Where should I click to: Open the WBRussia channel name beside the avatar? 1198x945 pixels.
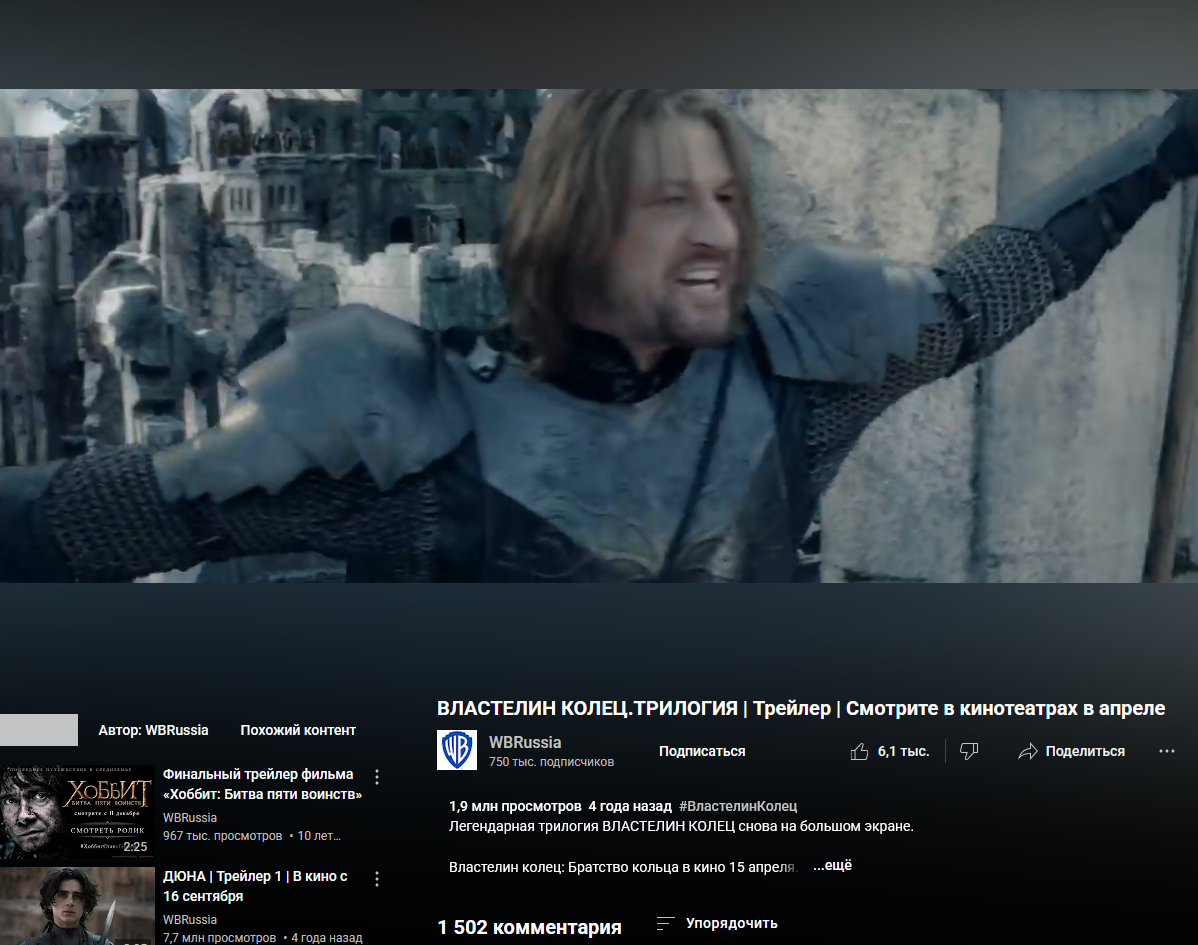pos(525,743)
